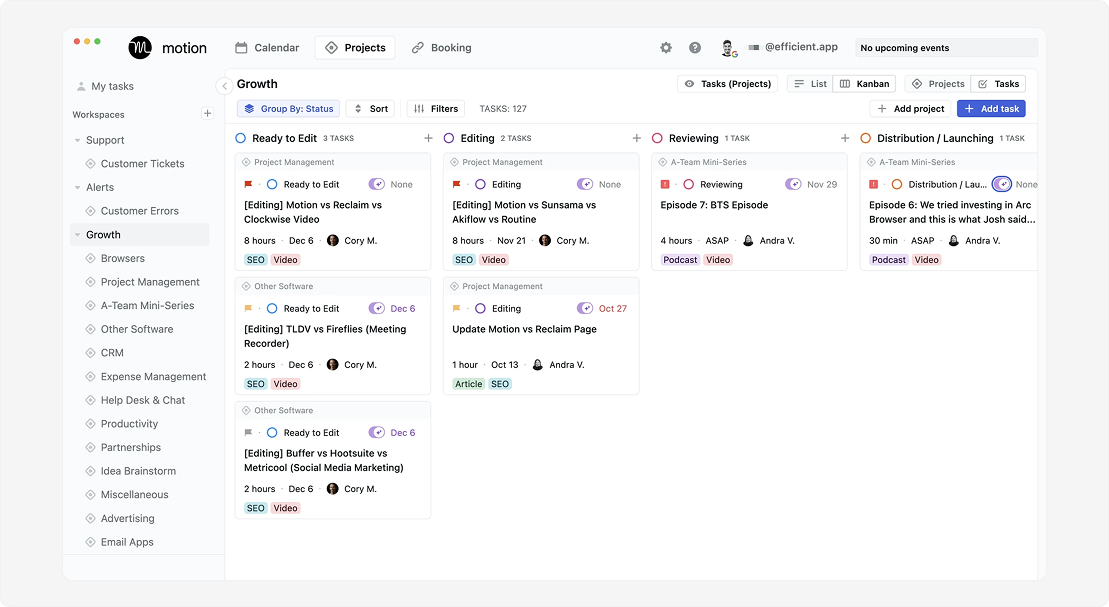Click the auto-schedule icon on Update Motion vs Reclaim Page card

[x=585, y=308]
